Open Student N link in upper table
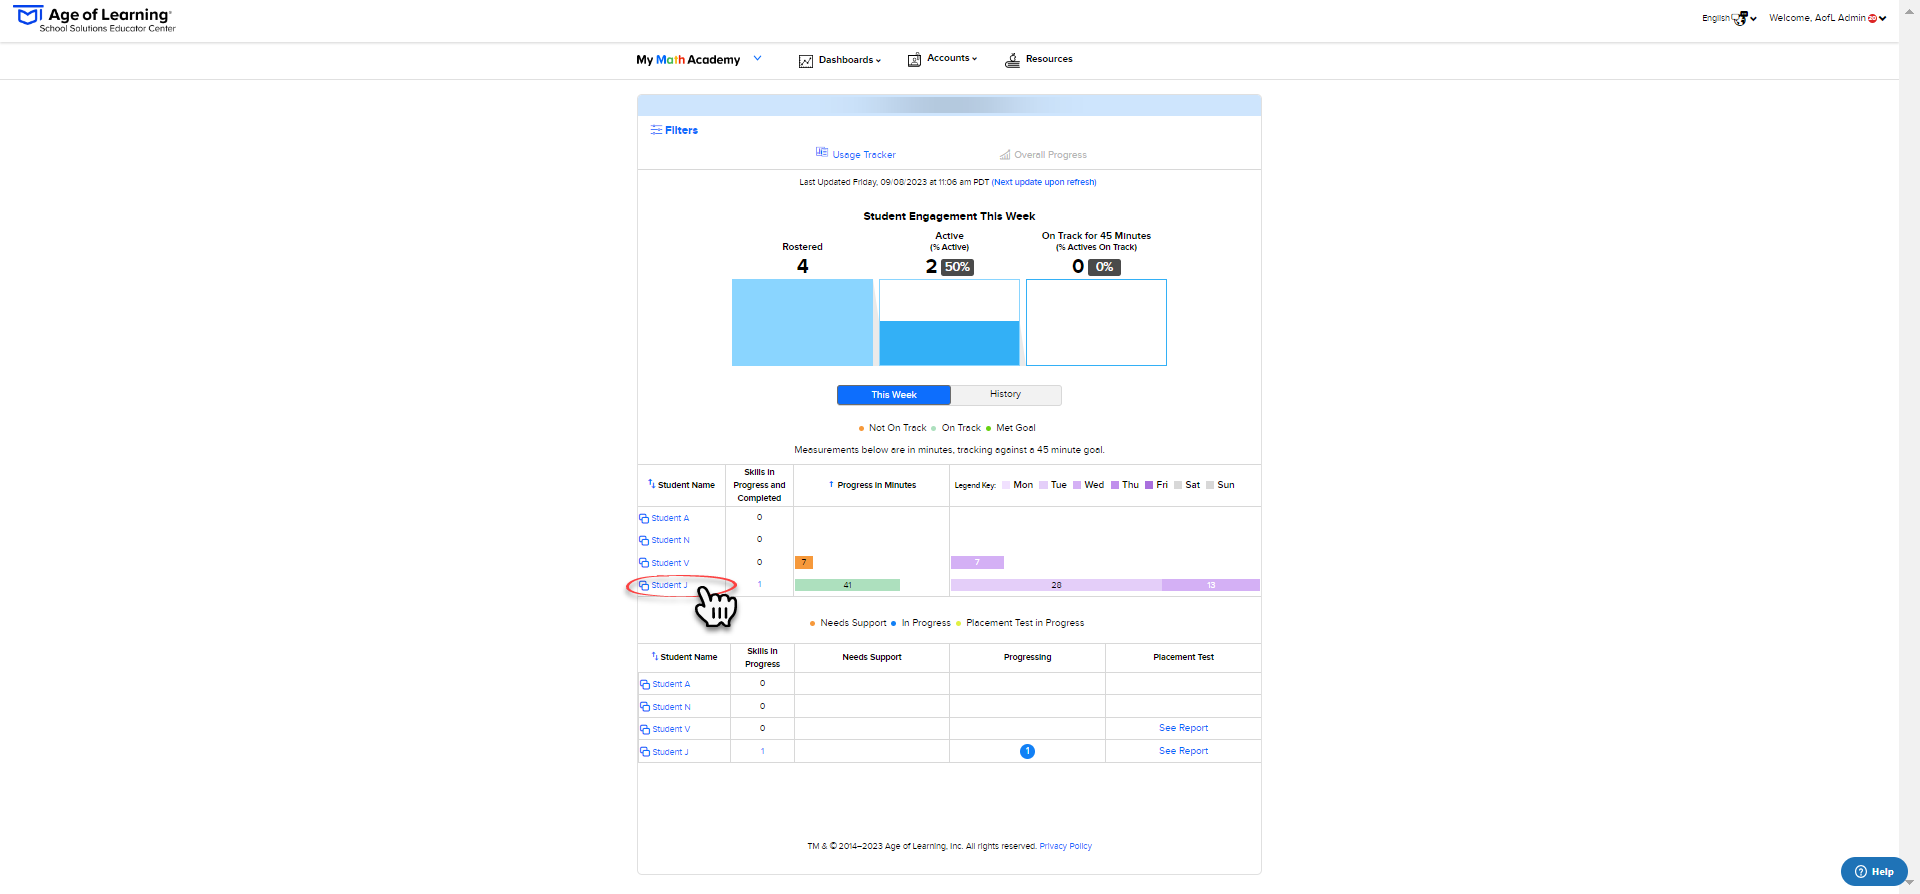The image size is (1920, 894). [670, 541]
